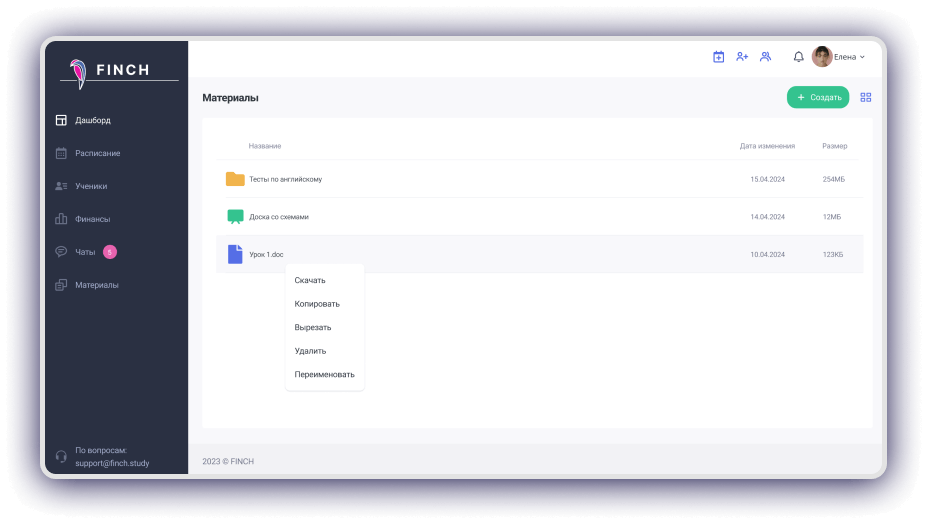Open the group users icon in header
This screenshot has height=523, width=927.
pos(766,57)
